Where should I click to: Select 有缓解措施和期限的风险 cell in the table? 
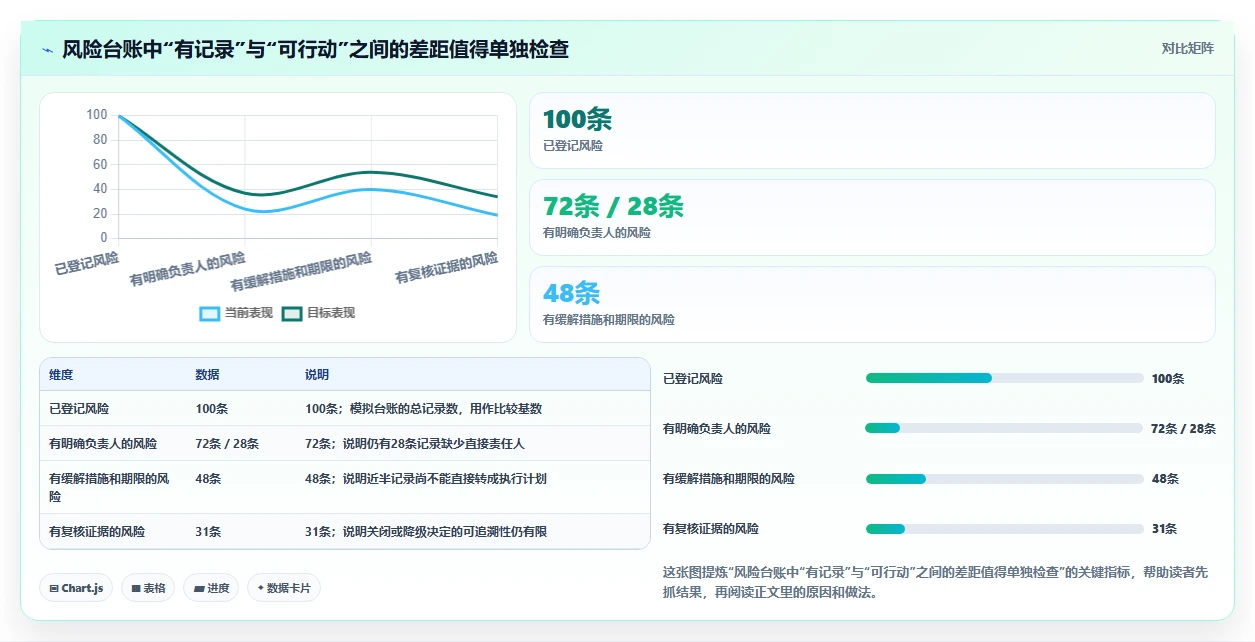(x=109, y=487)
